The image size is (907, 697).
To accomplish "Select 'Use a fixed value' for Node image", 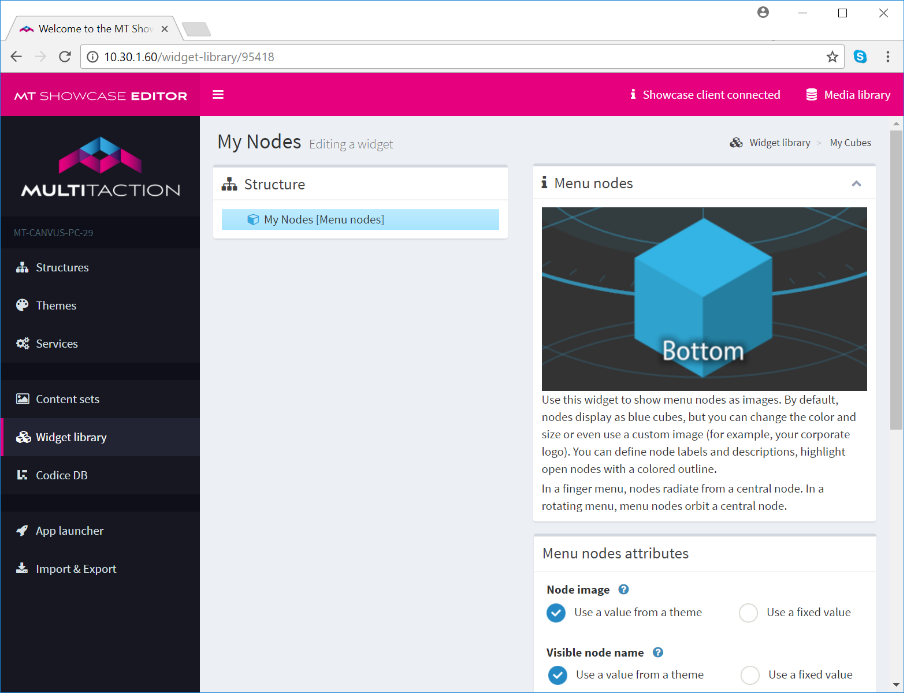I will click(x=748, y=612).
